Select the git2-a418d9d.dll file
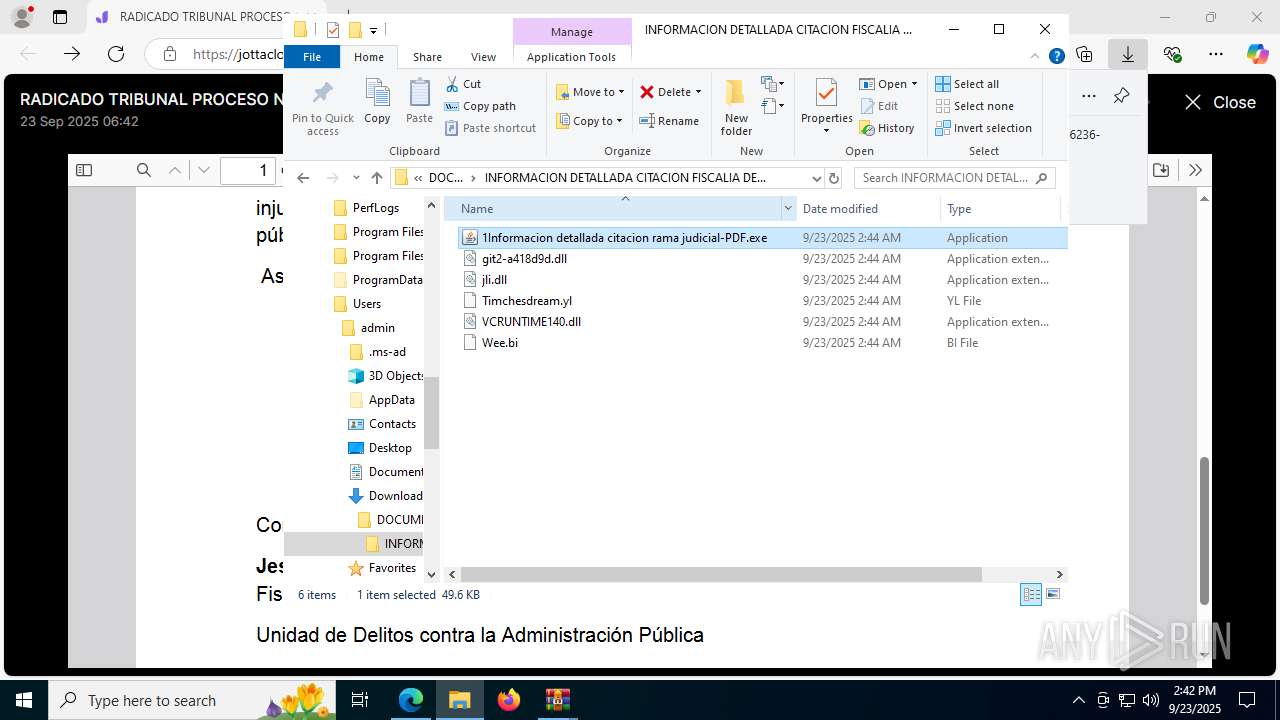Image resolution: width=1280 pixels, height=720 pixels. 524,259
